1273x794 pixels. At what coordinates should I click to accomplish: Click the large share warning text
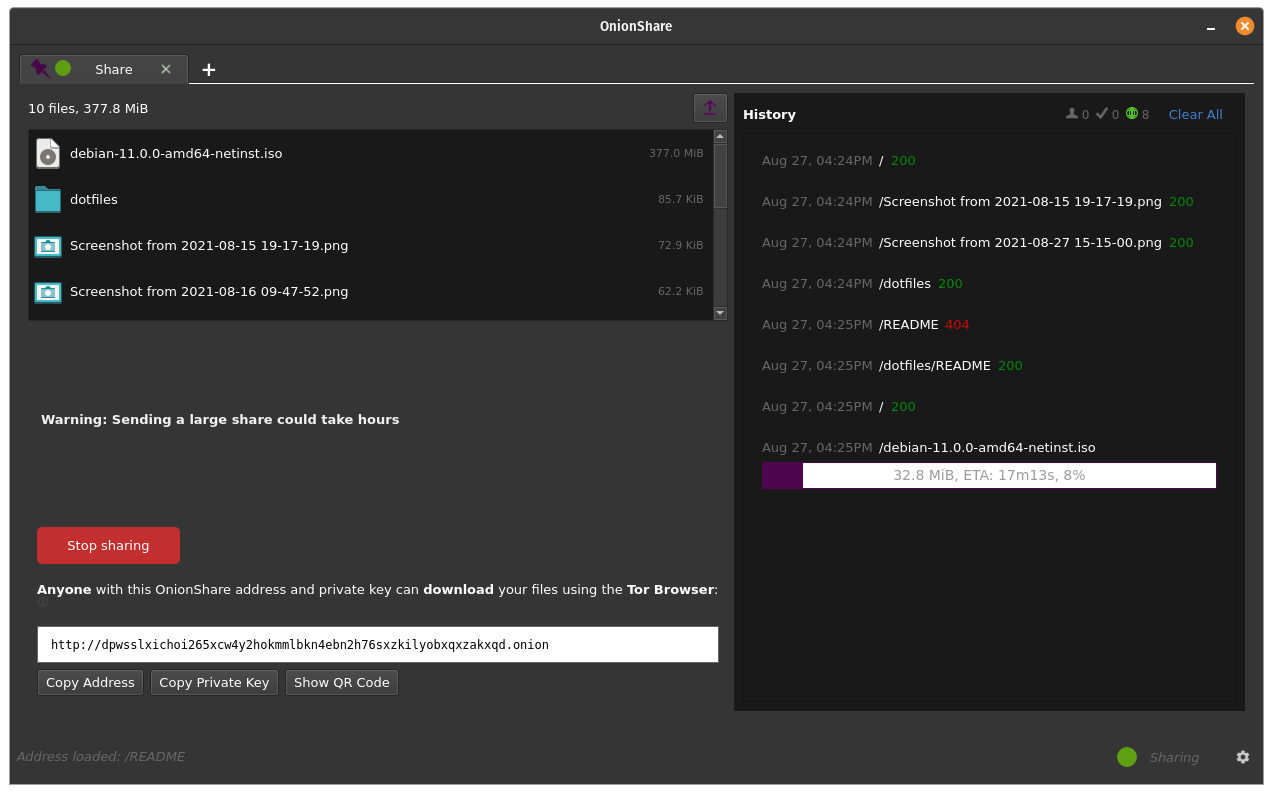click(220, 419)
